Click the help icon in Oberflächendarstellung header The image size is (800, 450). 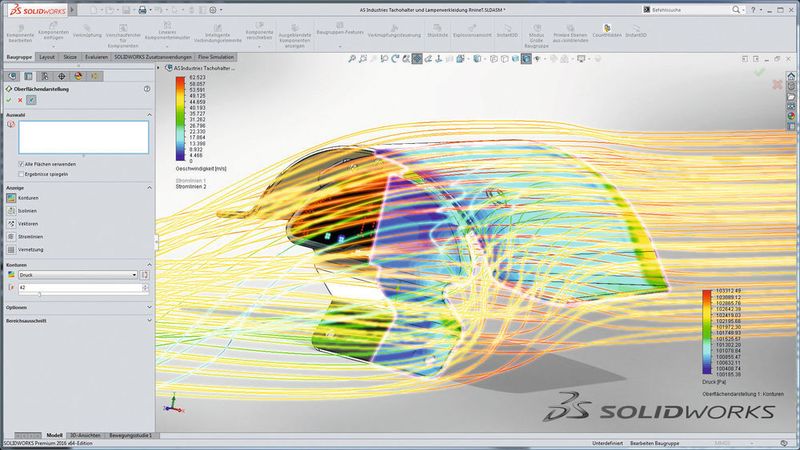(x=147, y=89)
